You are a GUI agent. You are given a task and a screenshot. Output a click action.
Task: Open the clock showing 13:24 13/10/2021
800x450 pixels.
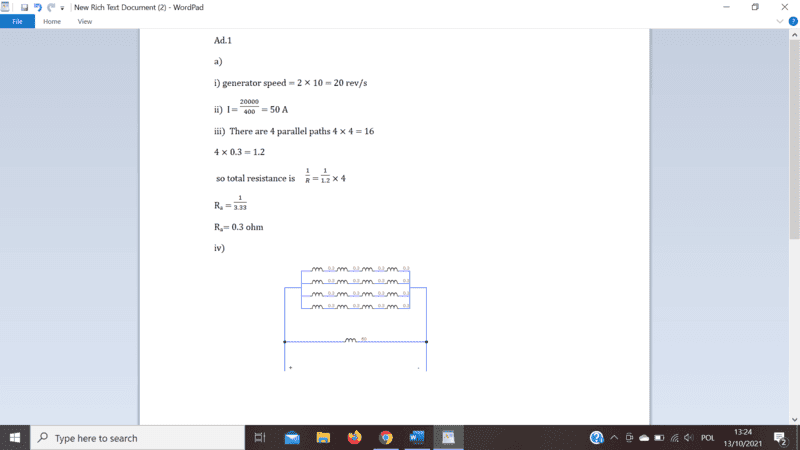coord(742,438)
